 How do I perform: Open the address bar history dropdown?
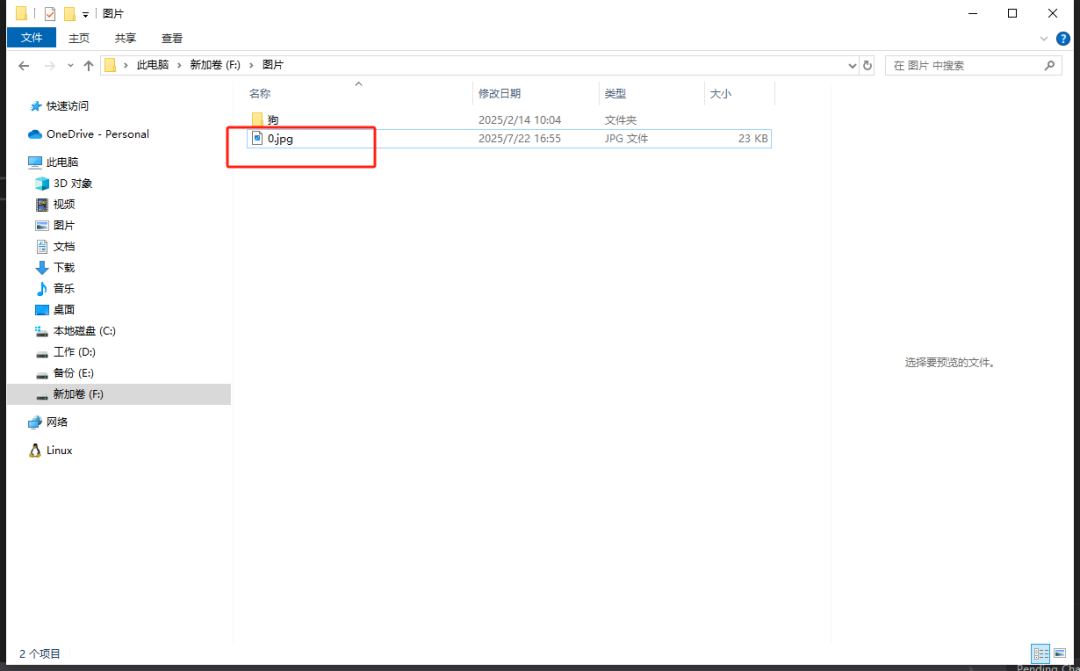[852, 65]
